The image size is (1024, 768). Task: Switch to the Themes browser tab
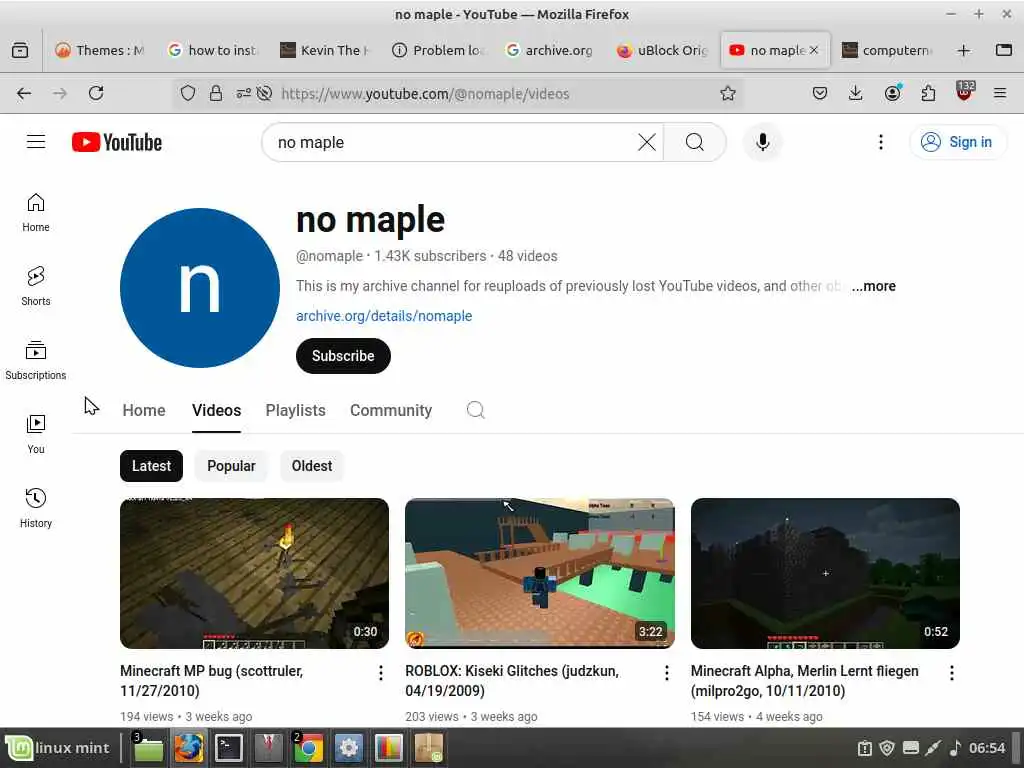point(100,50)
